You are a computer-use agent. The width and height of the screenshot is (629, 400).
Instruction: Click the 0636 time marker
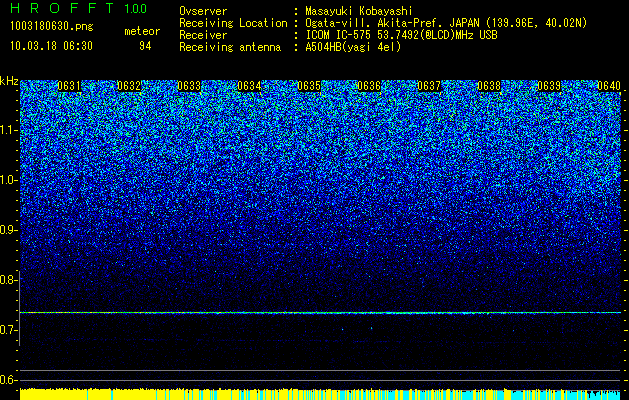tap(369, 86)
